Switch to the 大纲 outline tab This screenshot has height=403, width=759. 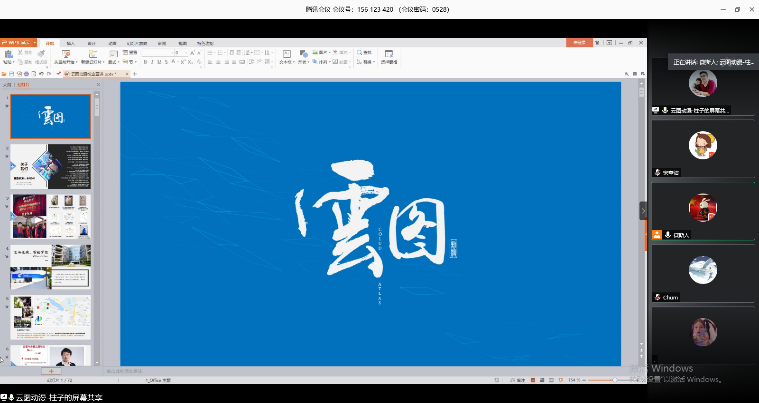click(9, 85)
